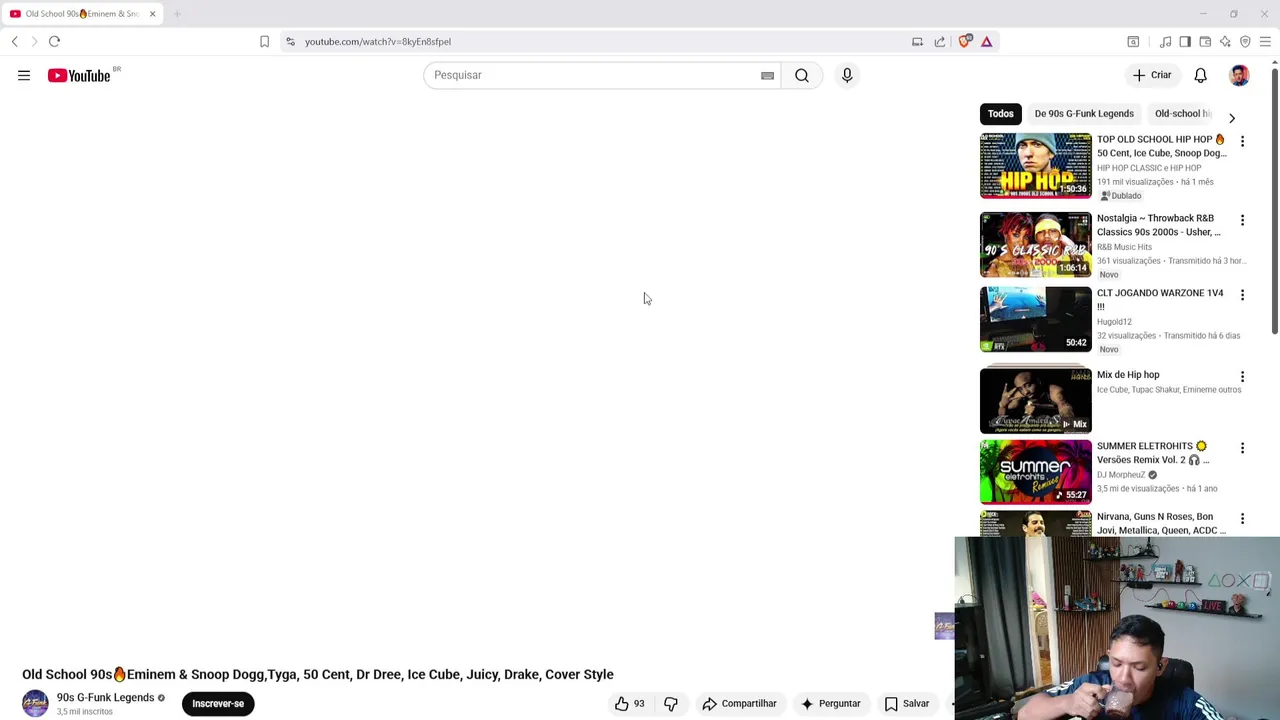Click the Compartilhar share button

[740, 704]
